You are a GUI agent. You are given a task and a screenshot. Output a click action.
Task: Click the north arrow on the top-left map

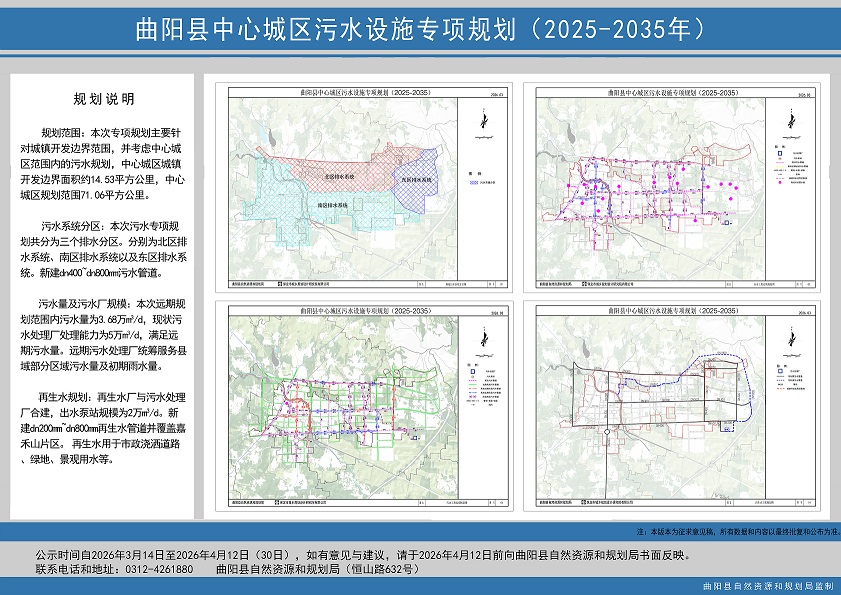pos(479,124)
